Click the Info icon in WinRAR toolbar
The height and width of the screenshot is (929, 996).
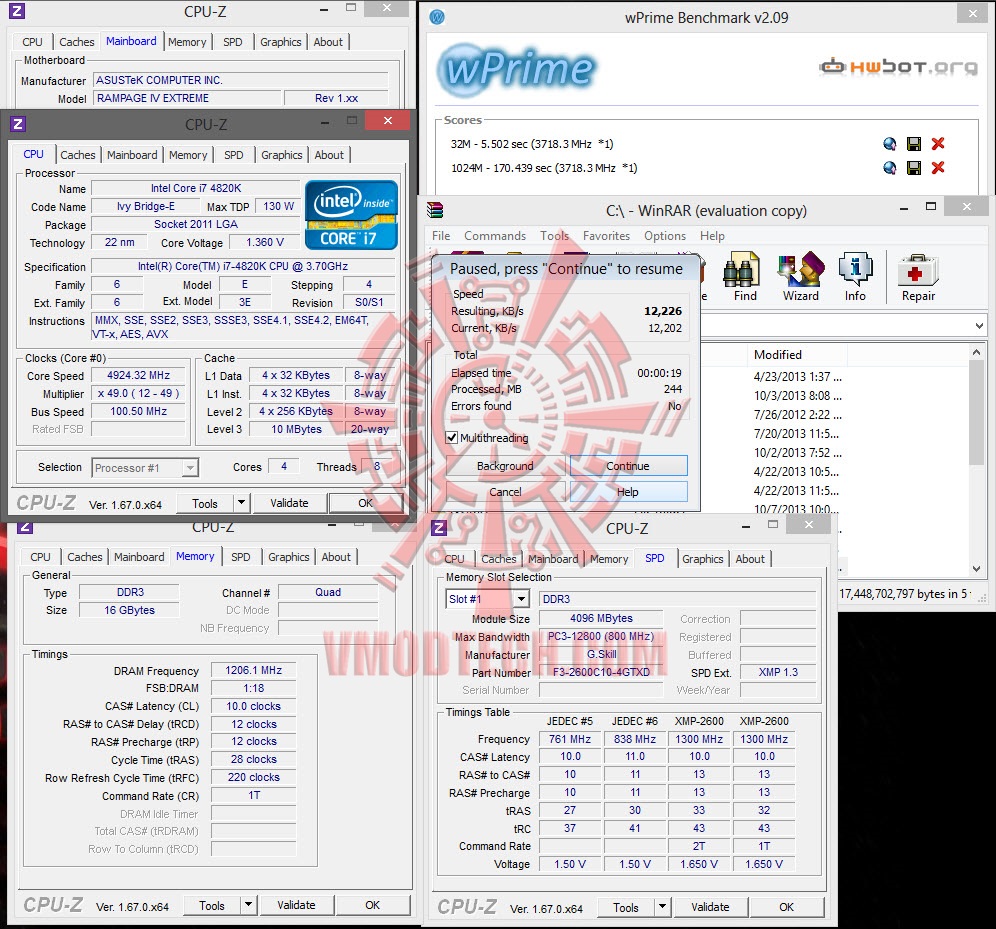[x=855, y=276]
